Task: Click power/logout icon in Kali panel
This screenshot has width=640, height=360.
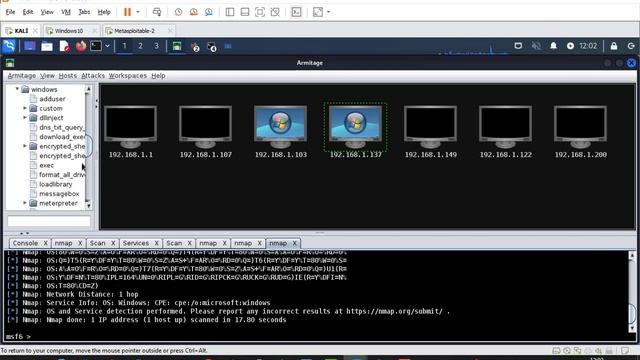Action: (631, 46)
